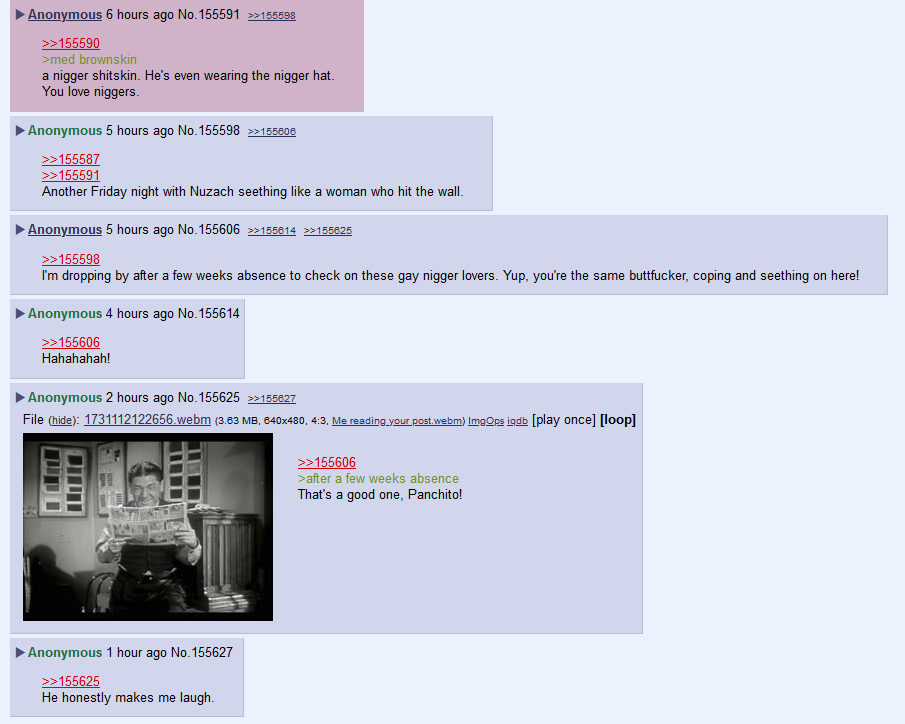Open the file link 1731112122656.webm
Image resolution: width=905 pixels, height=724 pixels.
pyautogui.click(x=147, y=420)
